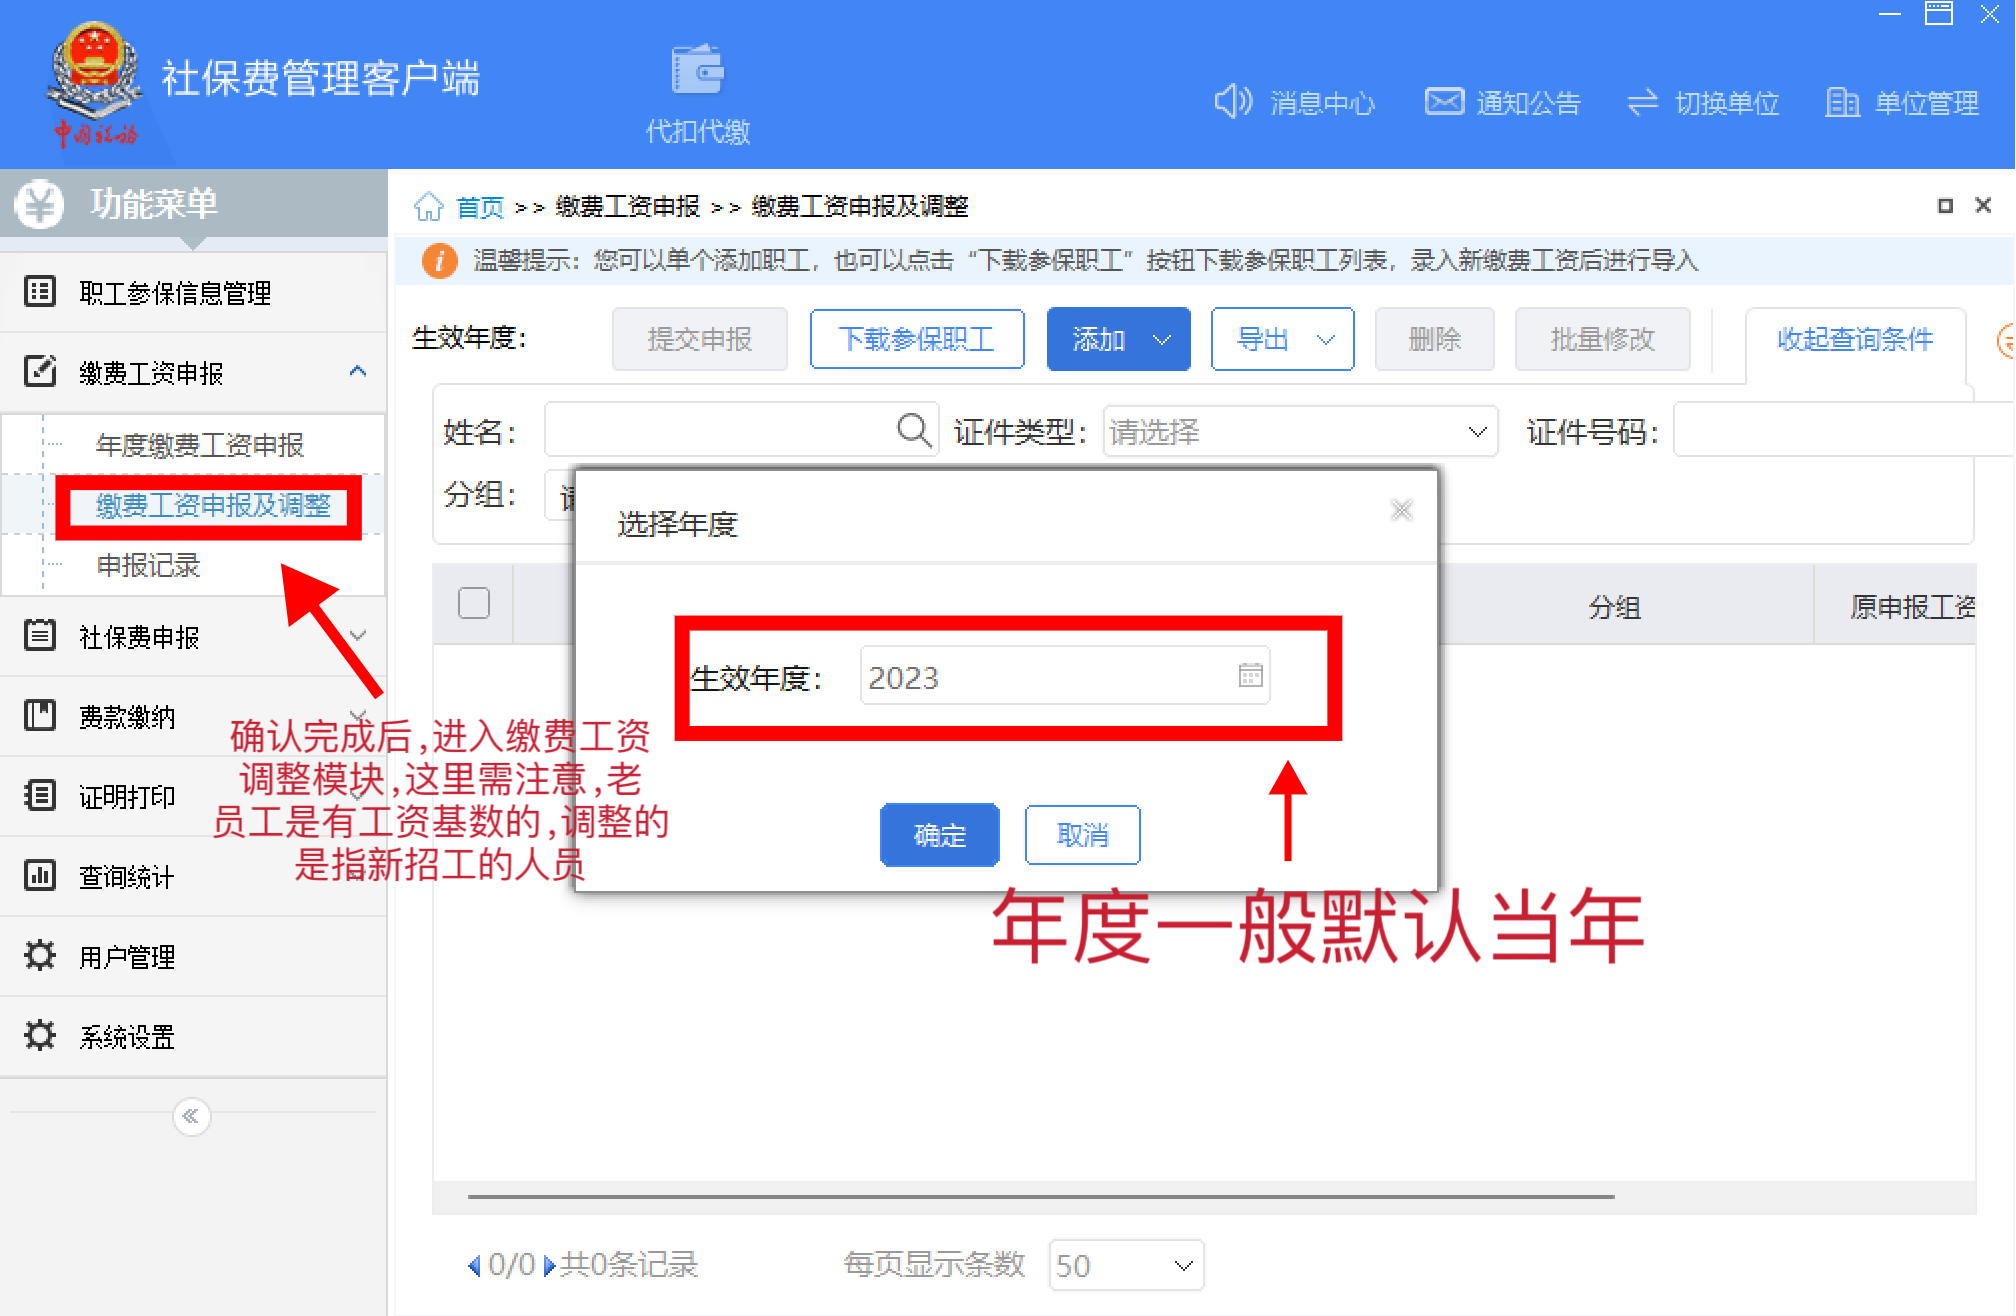Open the 每页显示条数 page-size dropdown

pos(1183,1265)
